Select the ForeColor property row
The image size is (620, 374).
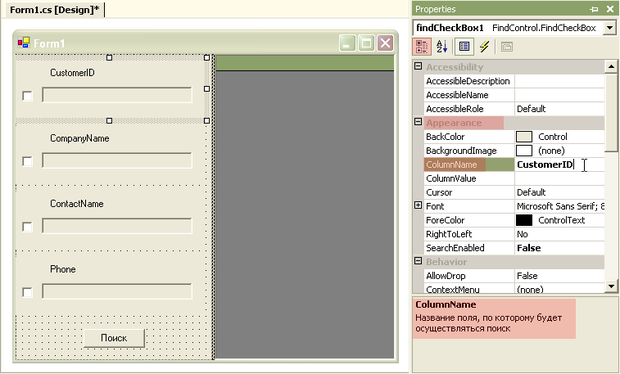point(514,220)
